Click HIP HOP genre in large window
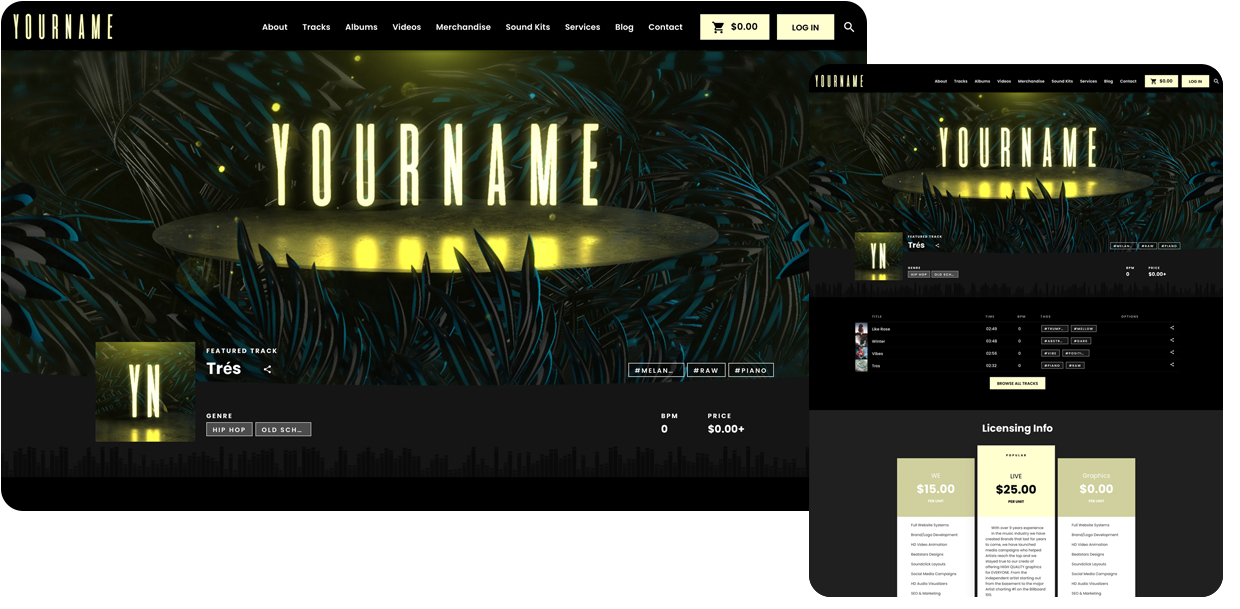1240x609 pixels. pyautogui.click(x=229, y=429)
